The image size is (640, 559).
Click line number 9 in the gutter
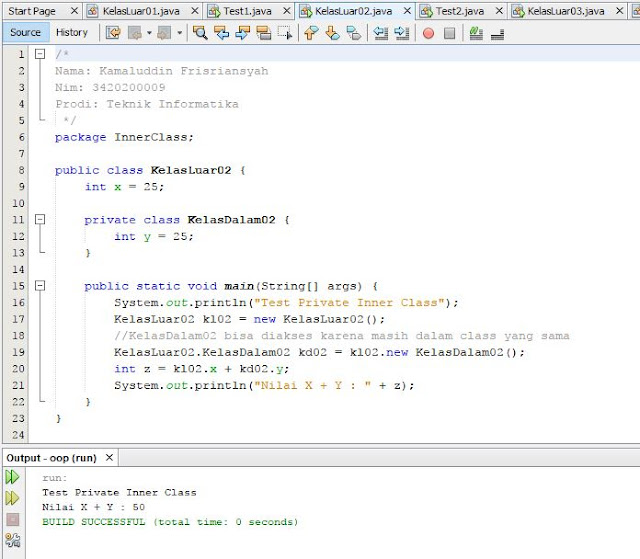(x=21, y=186)
